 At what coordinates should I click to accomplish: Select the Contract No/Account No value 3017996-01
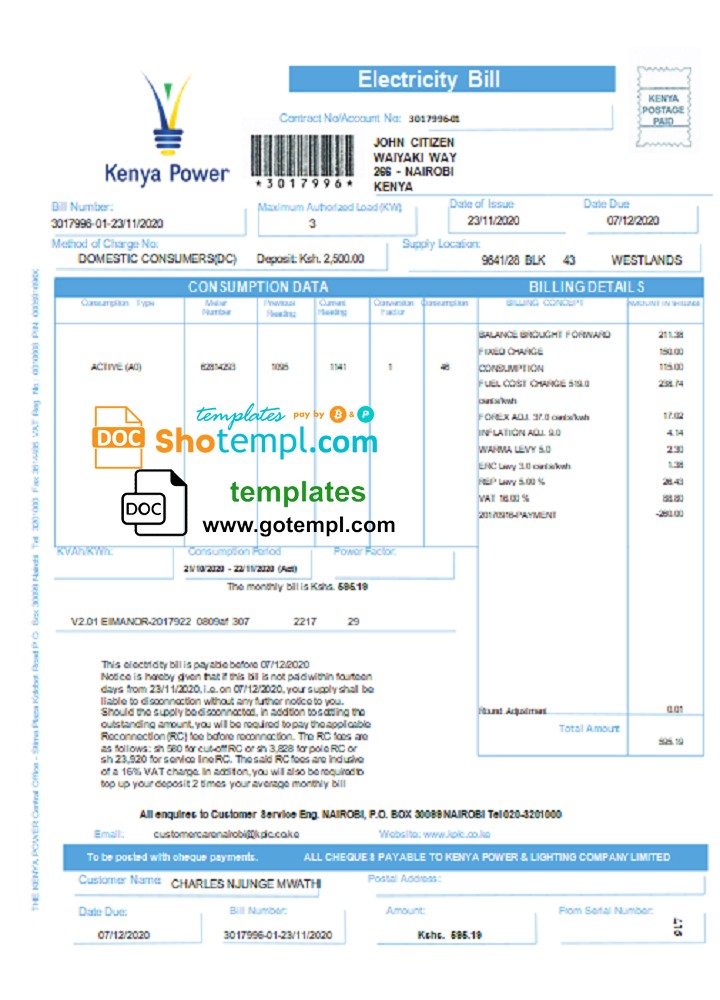tap(434, 119)
